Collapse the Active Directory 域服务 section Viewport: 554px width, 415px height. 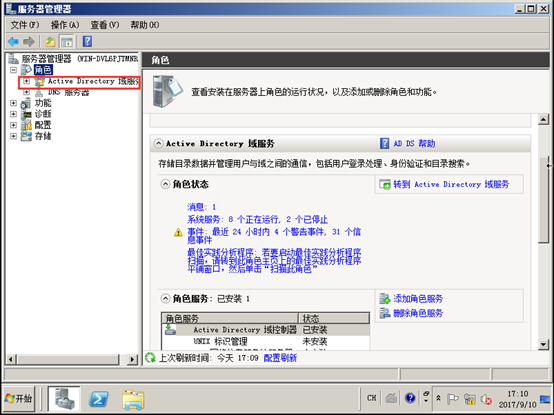pos(159,143)
